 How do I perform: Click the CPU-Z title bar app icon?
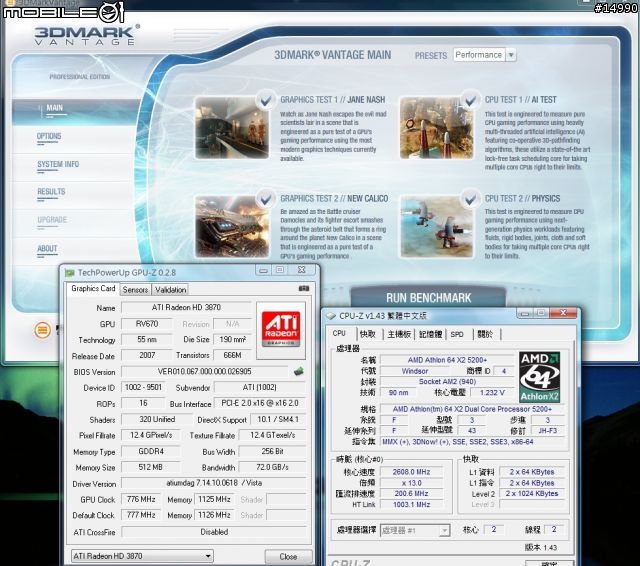click(331, 316)
